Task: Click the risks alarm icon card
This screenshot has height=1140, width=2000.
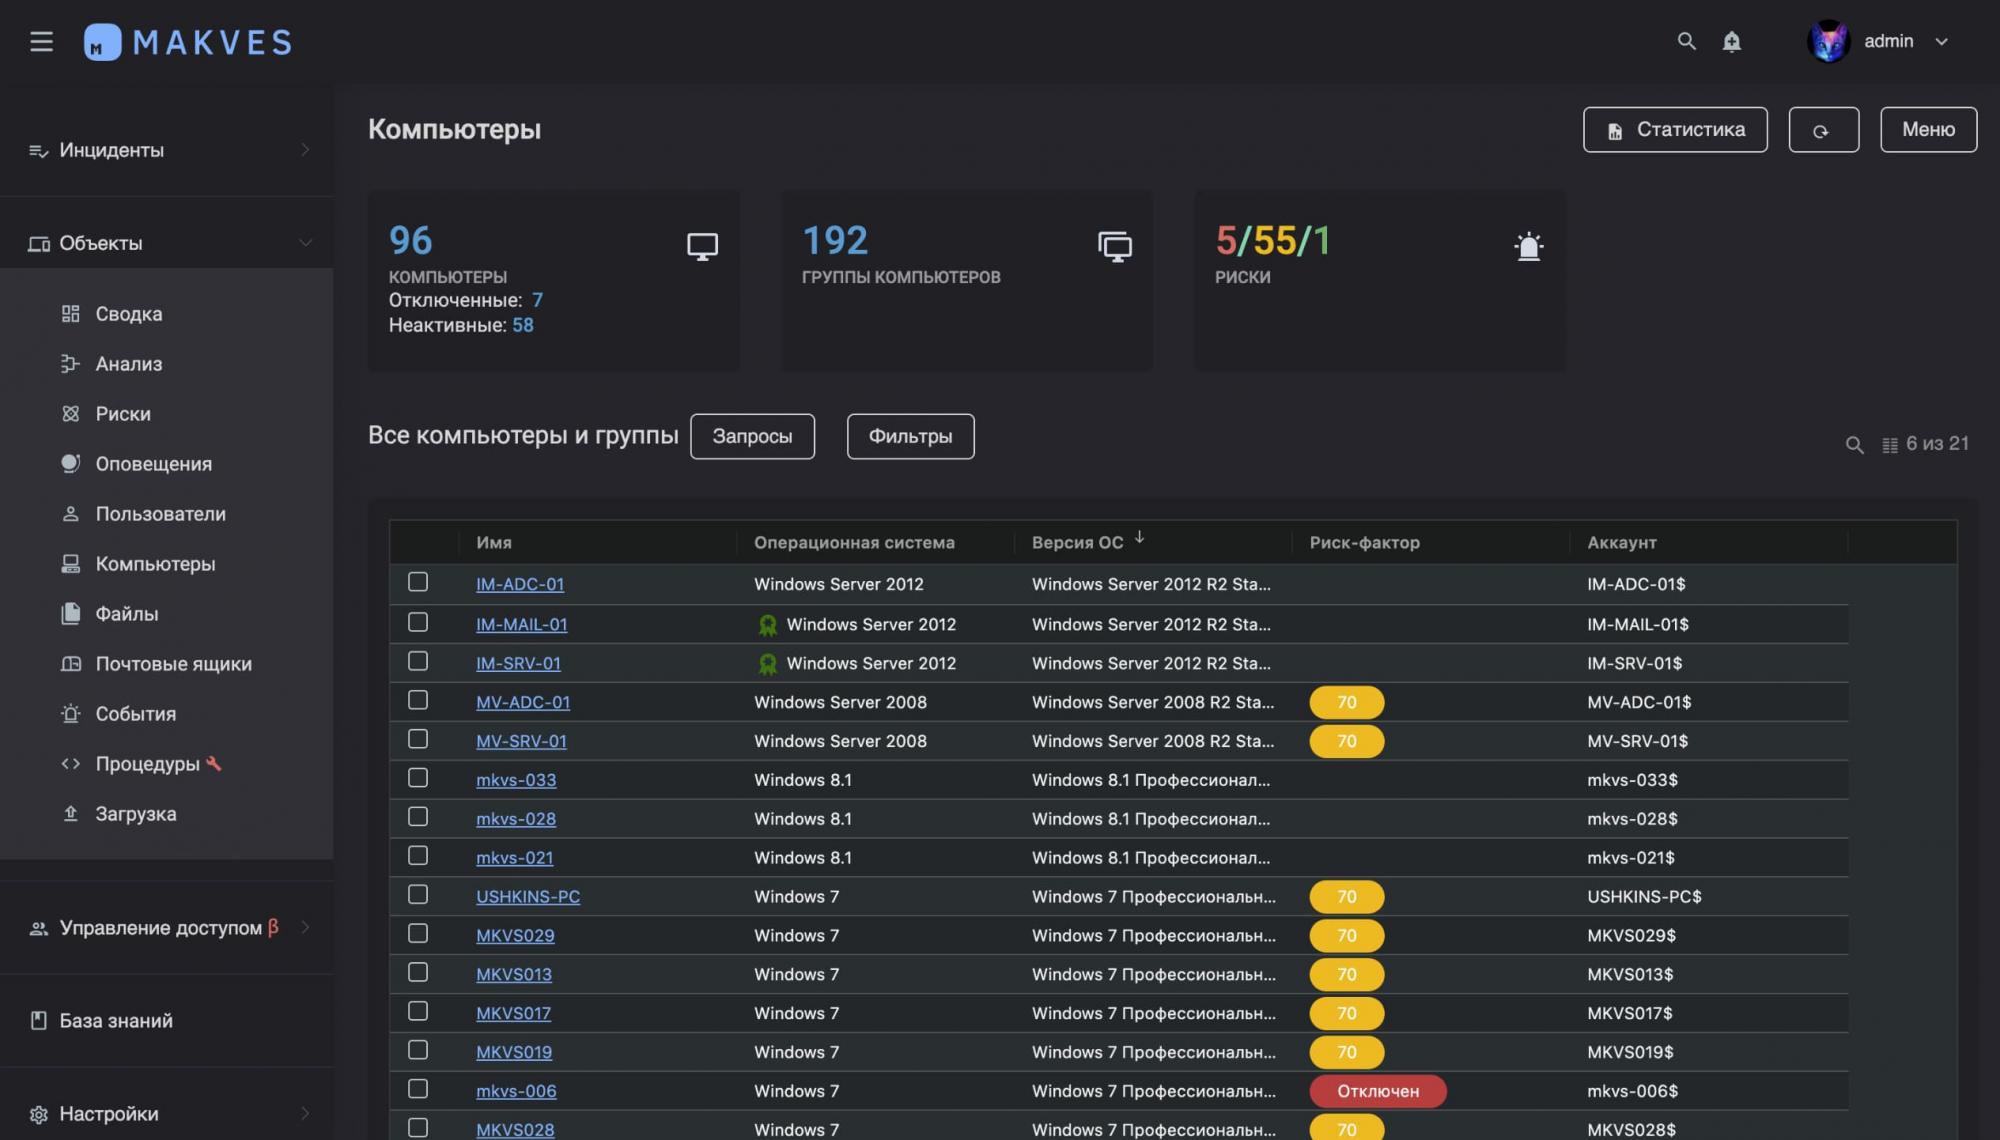Action: [x=1528, y=246]
